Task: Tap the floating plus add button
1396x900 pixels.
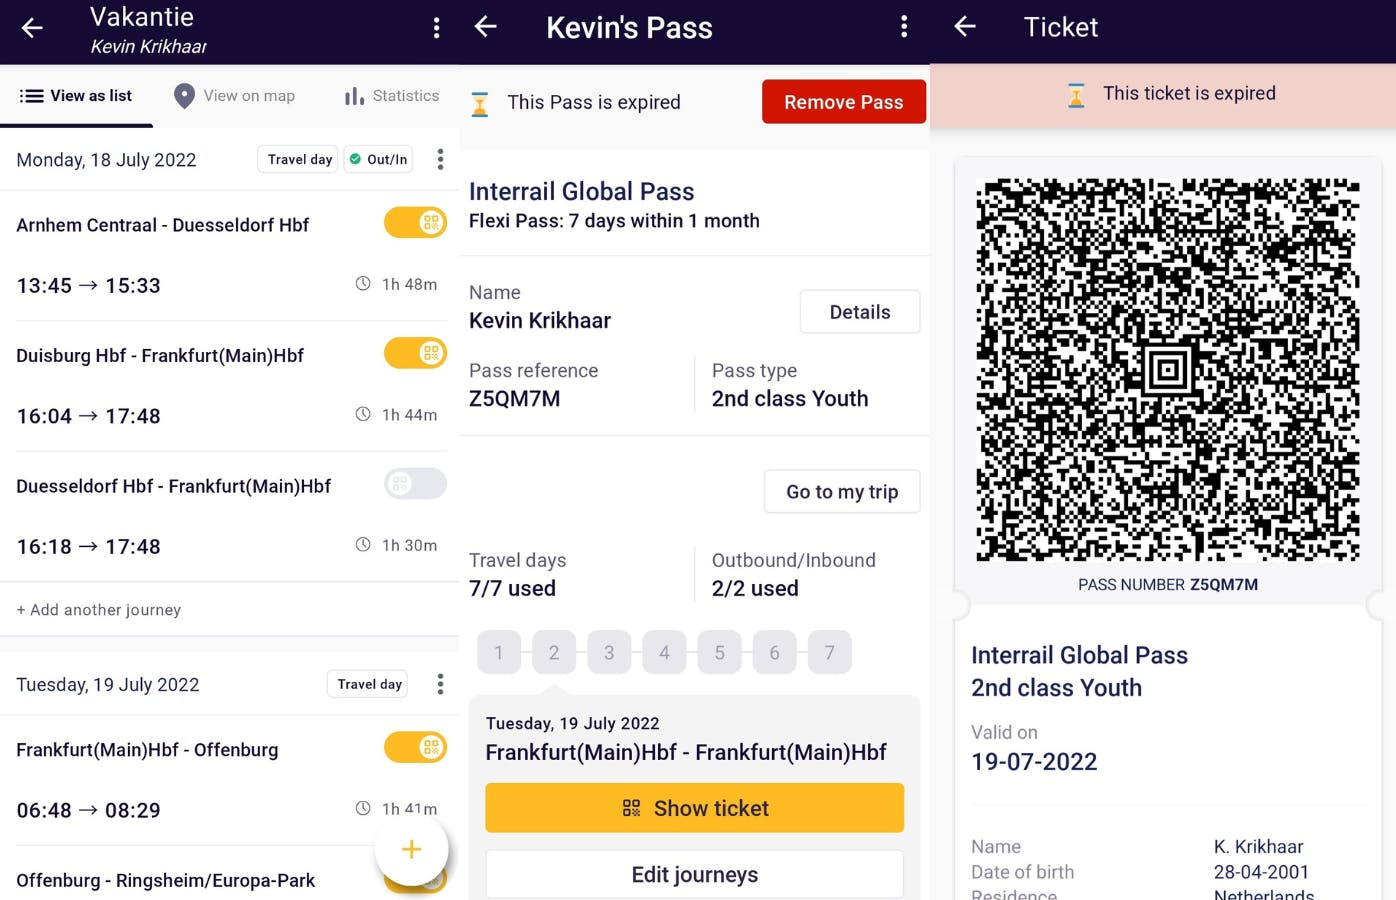Action: pyautogui.click(x=411, y=850)
